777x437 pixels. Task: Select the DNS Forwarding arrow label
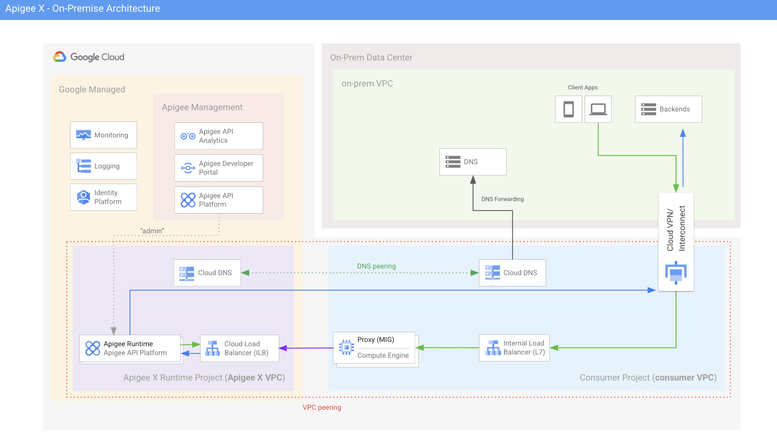(502, 199)
